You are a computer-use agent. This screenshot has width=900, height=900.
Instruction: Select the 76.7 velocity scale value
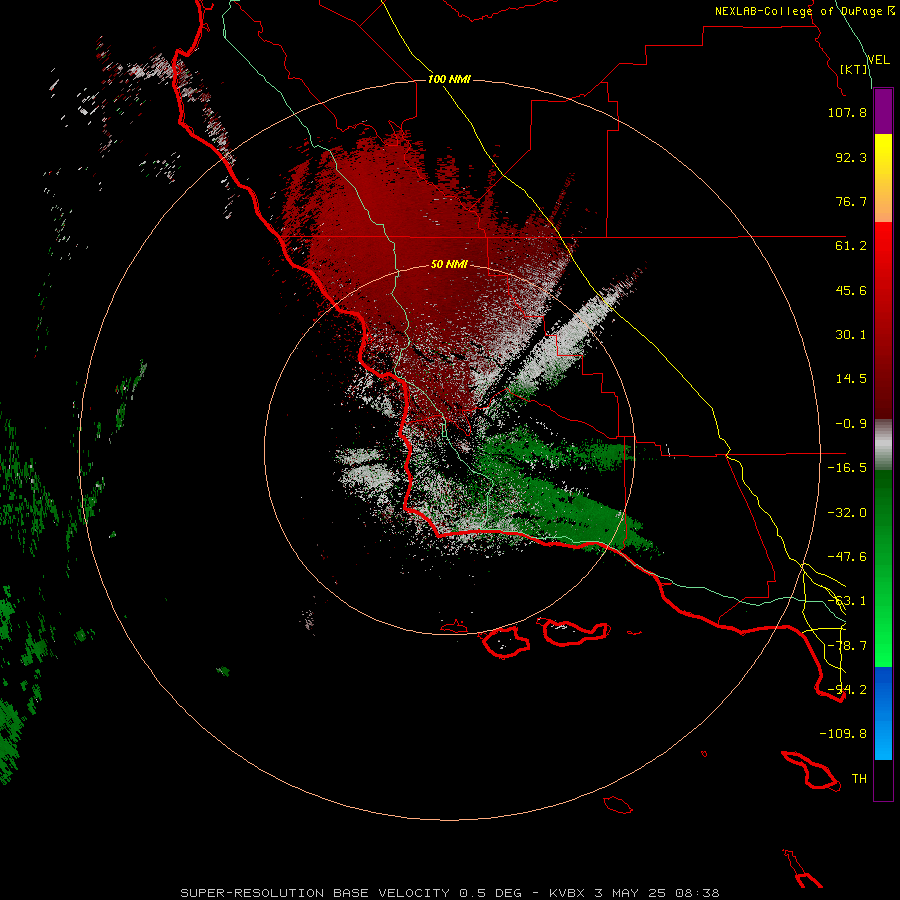click(851, 201)
